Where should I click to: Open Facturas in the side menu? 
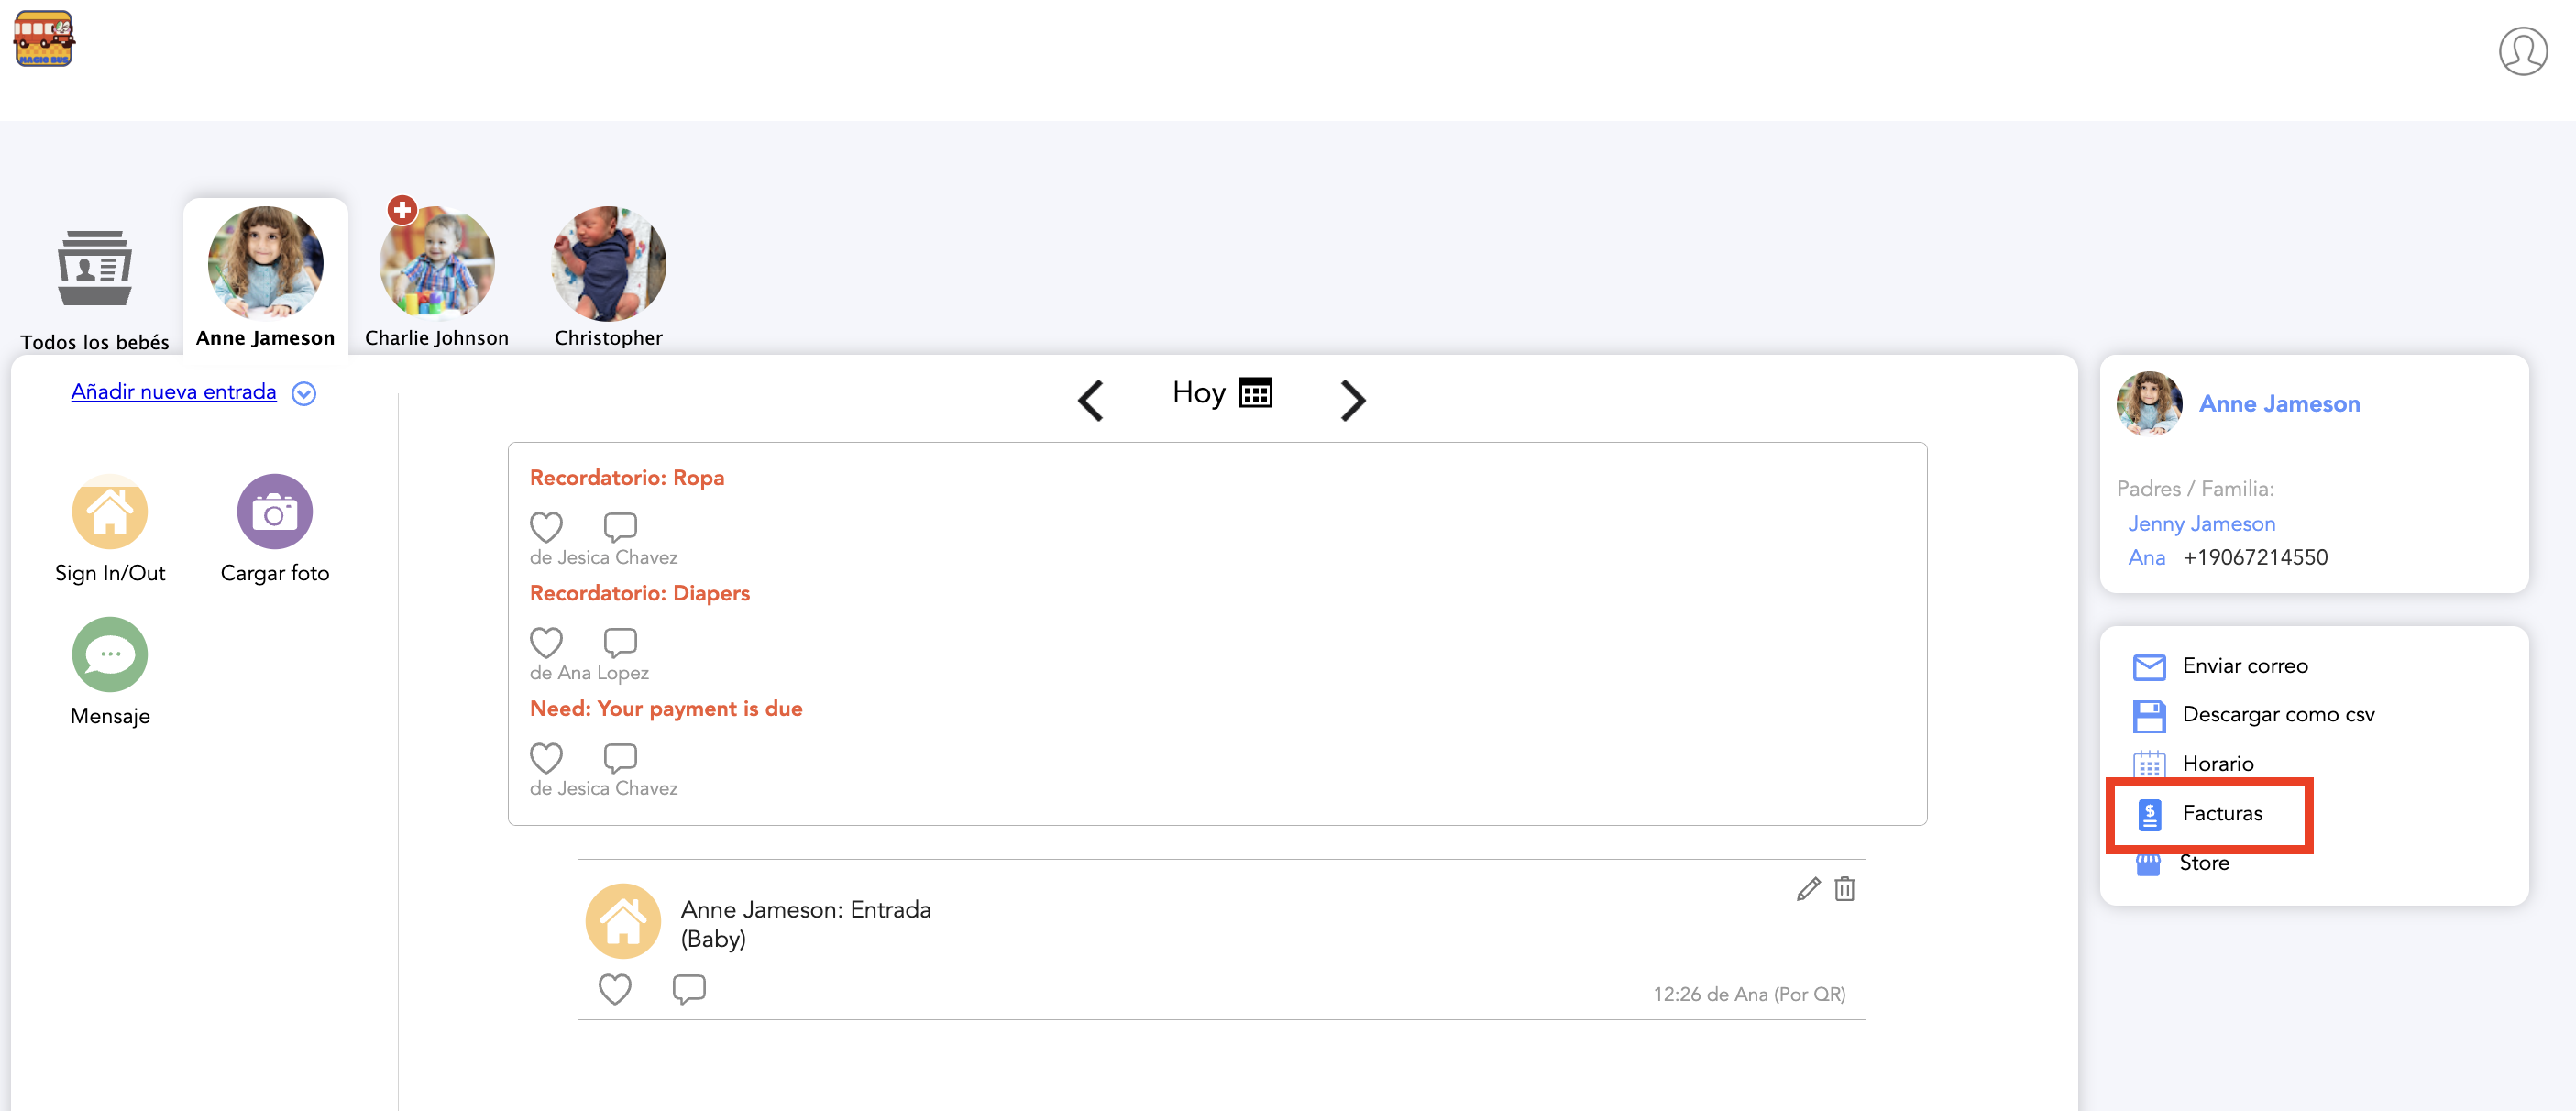pos(2221,814)
